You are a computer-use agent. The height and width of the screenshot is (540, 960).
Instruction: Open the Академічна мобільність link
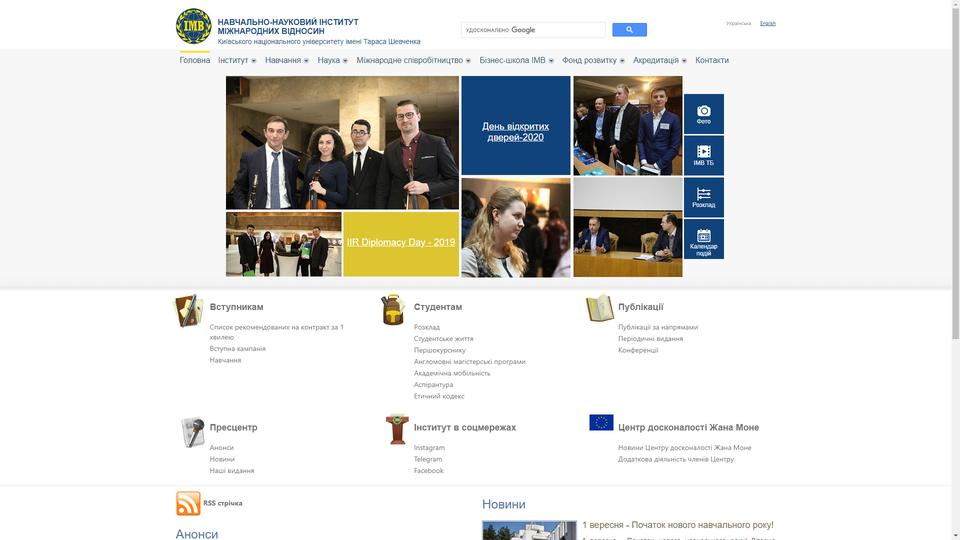[452, 373]
